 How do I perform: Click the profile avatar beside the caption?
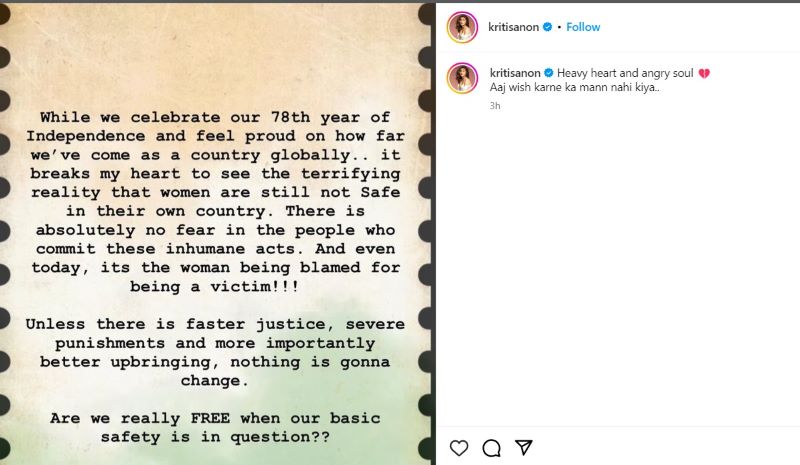click(462, 78)
